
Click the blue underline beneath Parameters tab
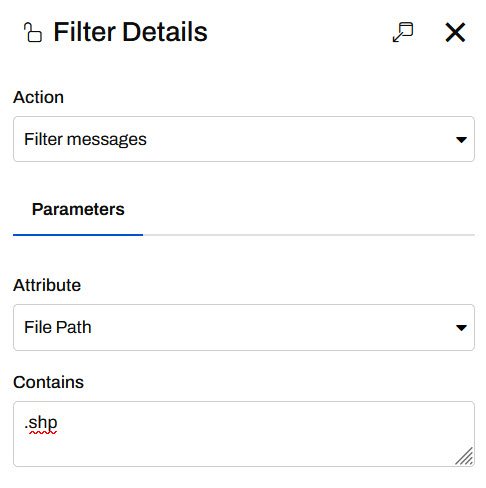tap(78, 235)
